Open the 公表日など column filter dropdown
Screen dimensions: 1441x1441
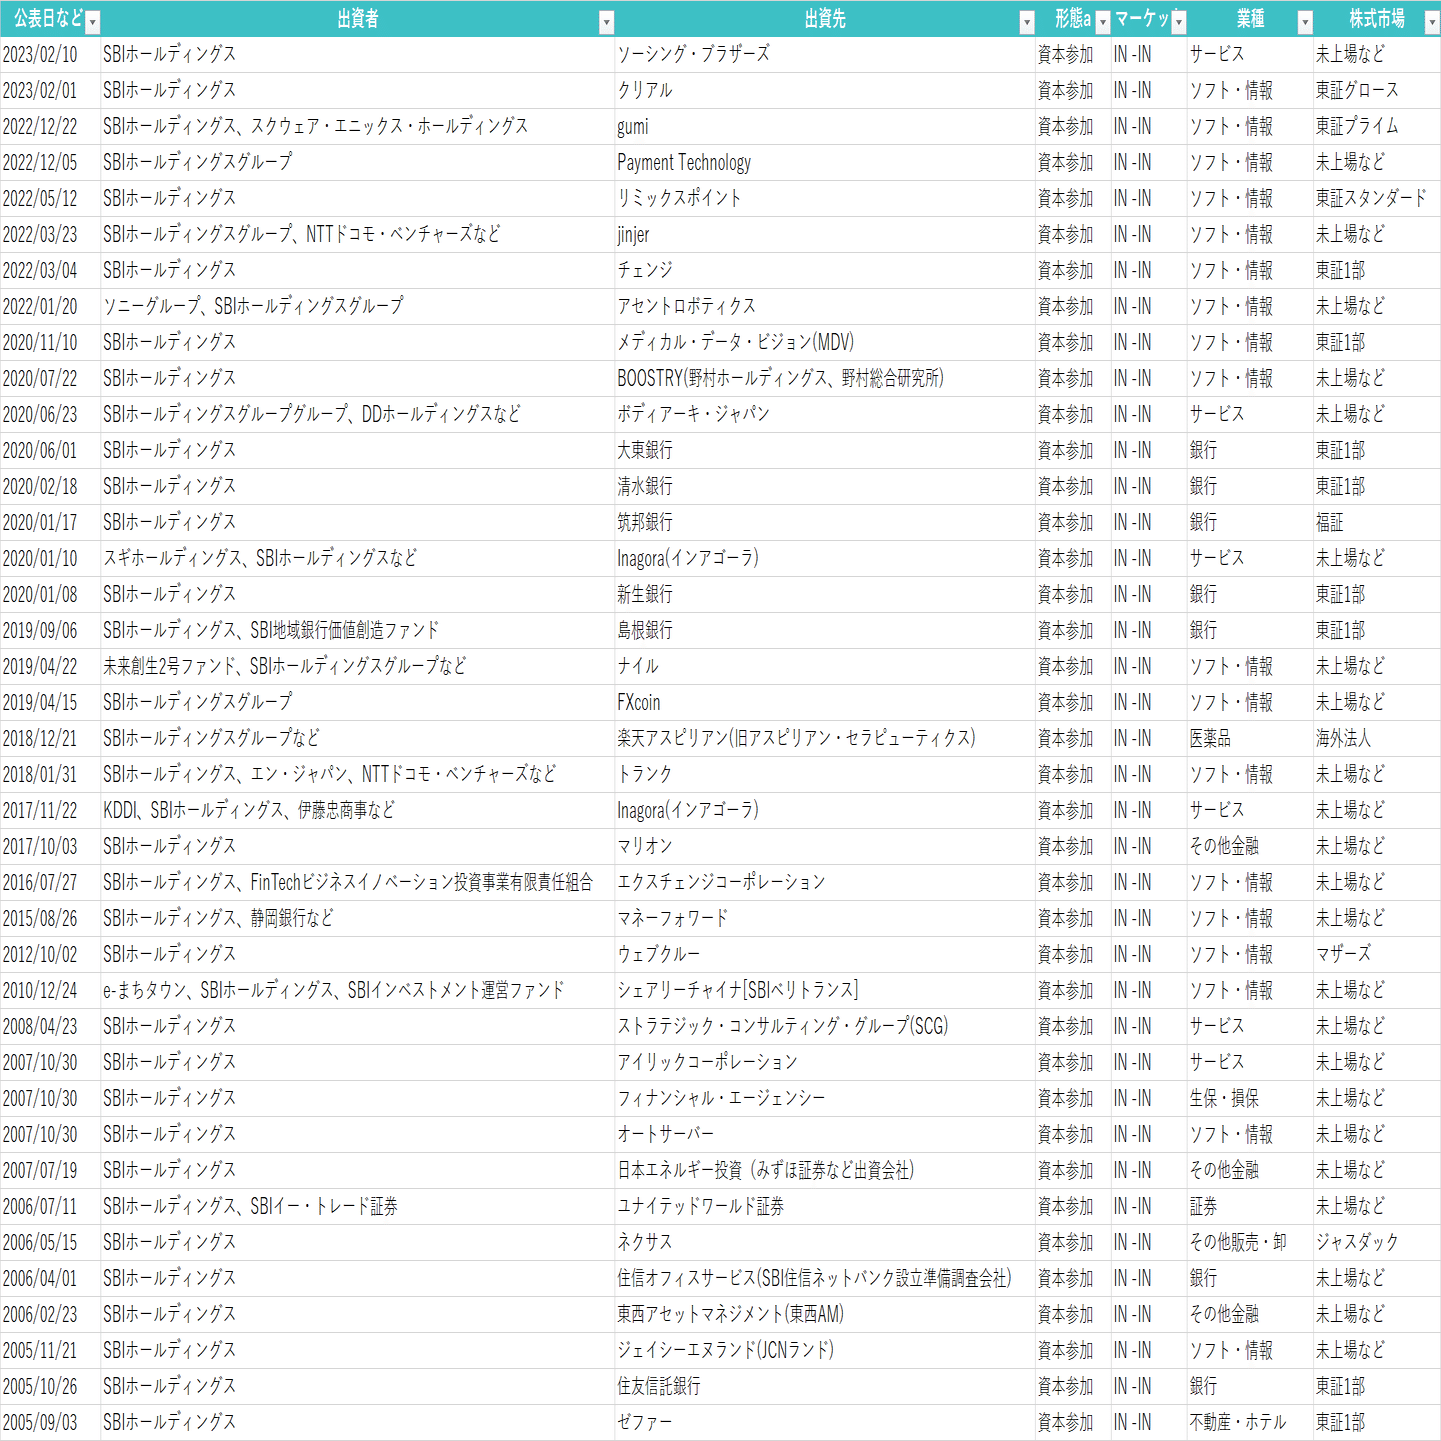(x=93, y=22)
